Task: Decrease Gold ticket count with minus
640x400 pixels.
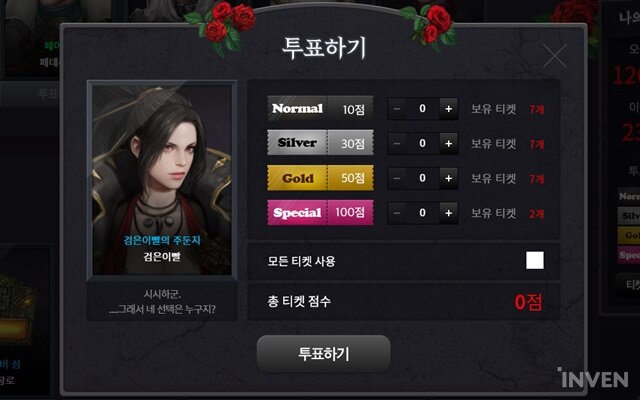Action: (397, 178)
